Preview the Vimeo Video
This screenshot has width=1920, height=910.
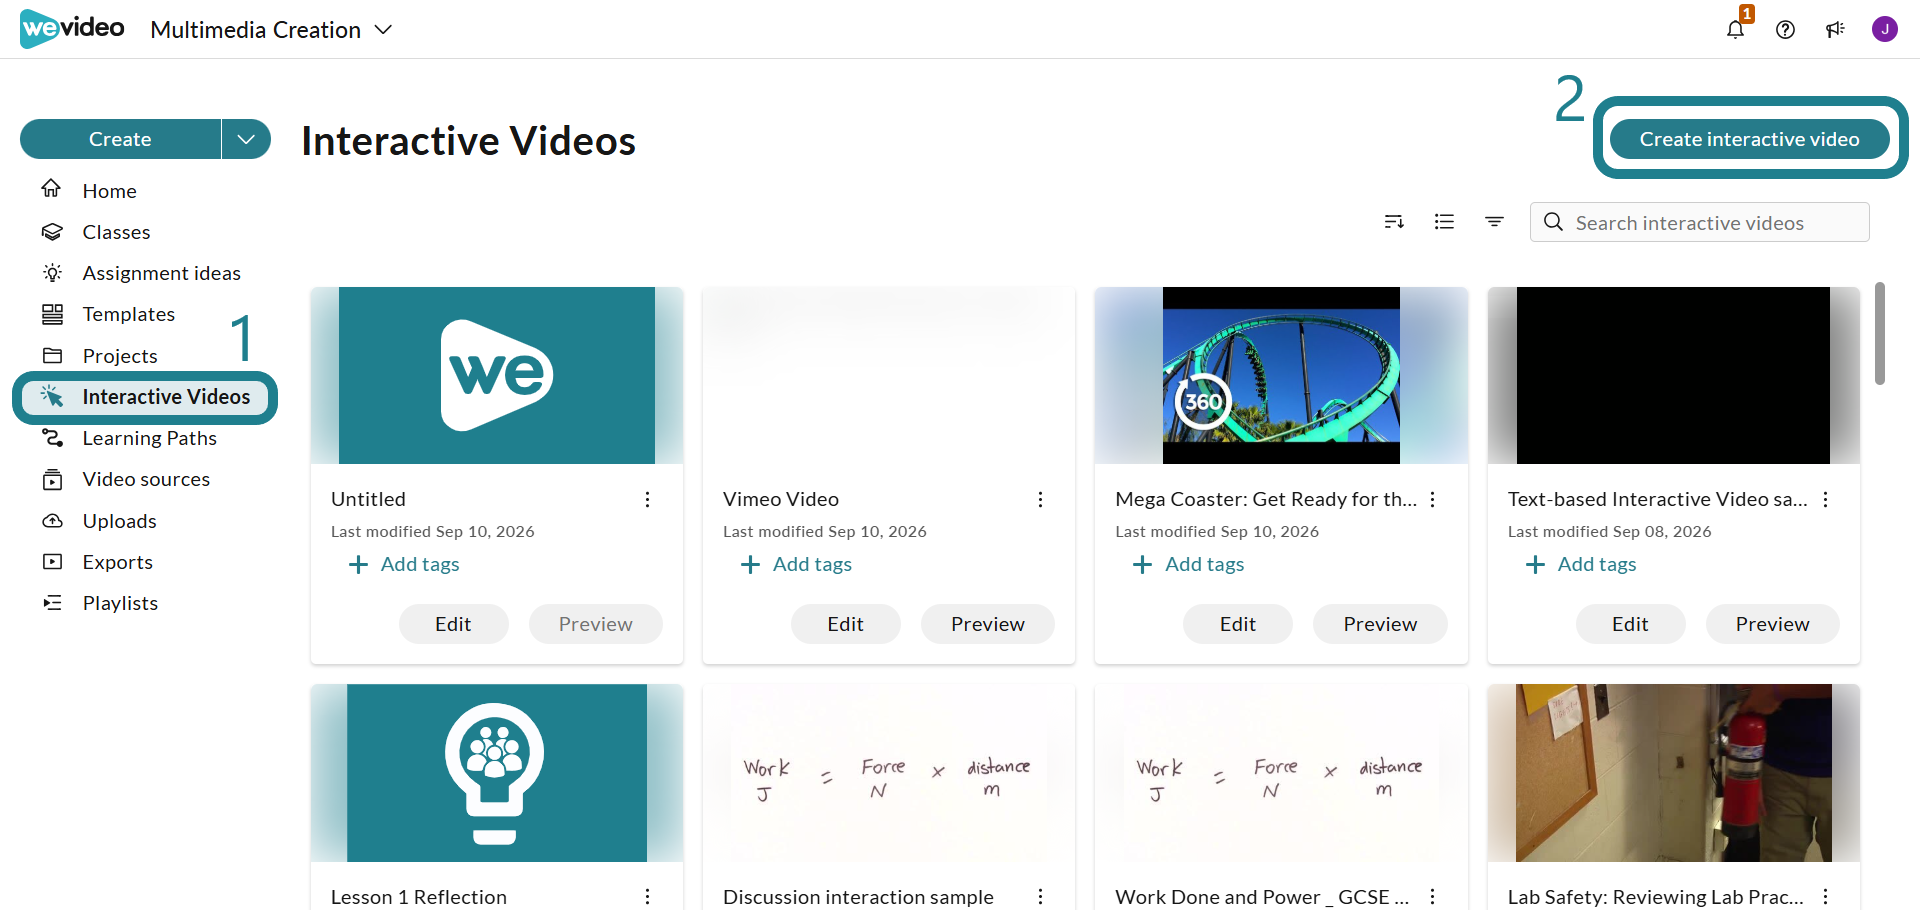coord(987,624)
